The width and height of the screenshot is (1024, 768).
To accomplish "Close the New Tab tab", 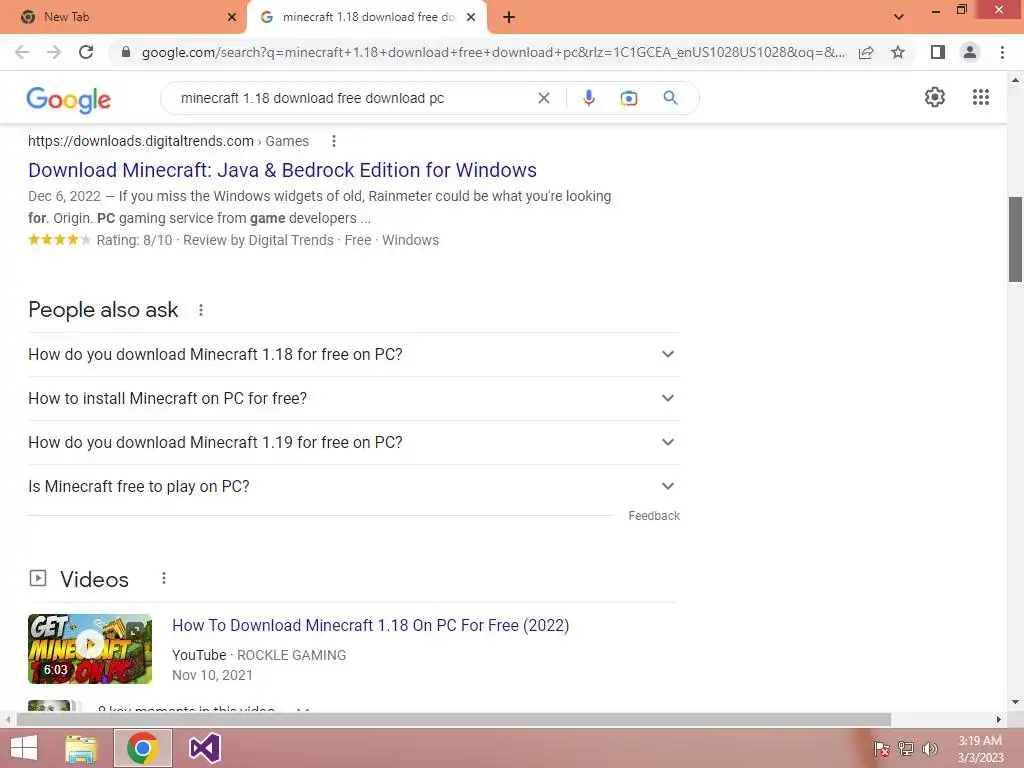I will [232, 18].
